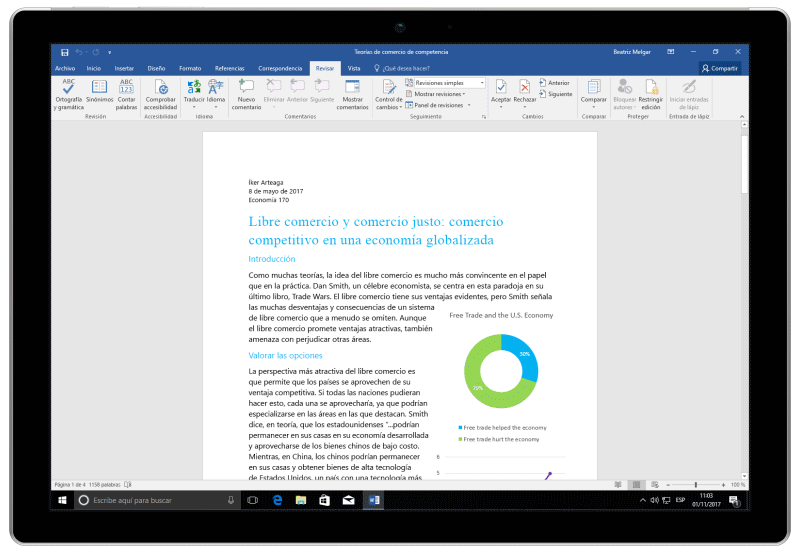Switch to the Correspondencia tab
Screen dimensions: 800x554
click(280, 68)
